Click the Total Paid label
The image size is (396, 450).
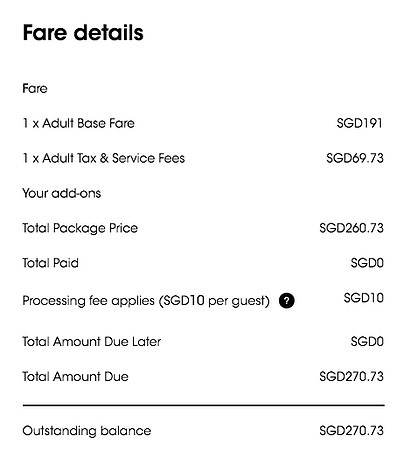(x=51, y=263)
